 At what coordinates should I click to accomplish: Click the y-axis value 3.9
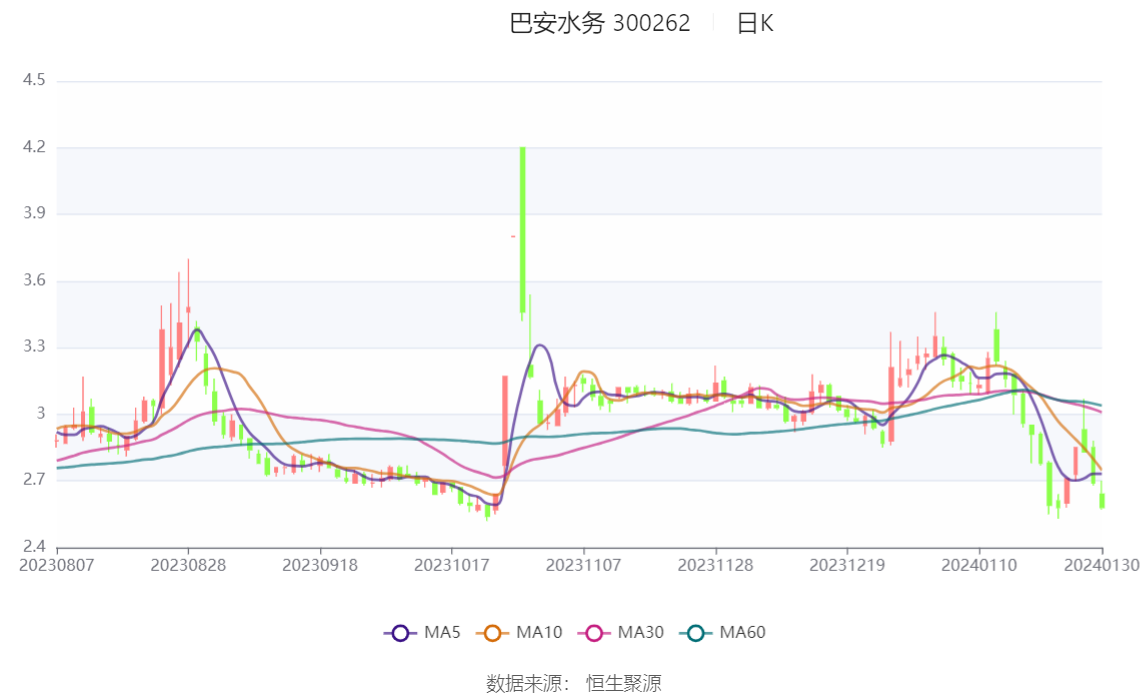34,213
